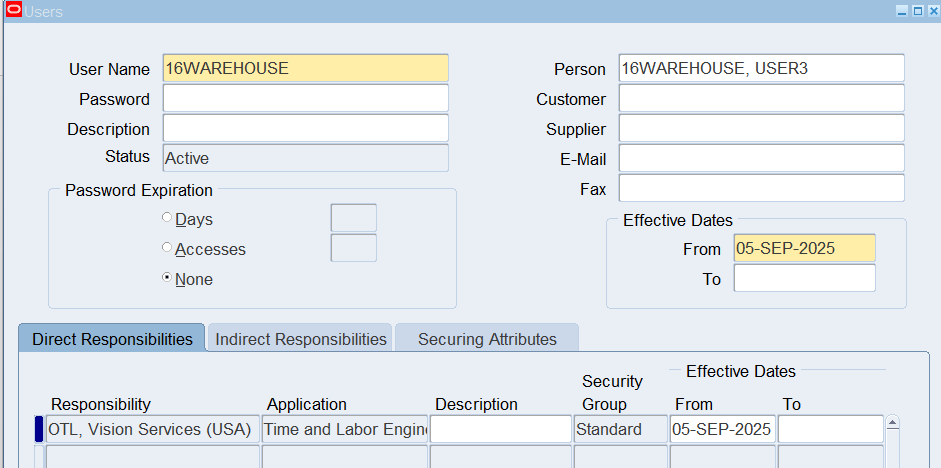Image resolution: width=941 pixels, height=468 pixels.
Task: Click the Effective Dates From field
Action: pos(804,249)
